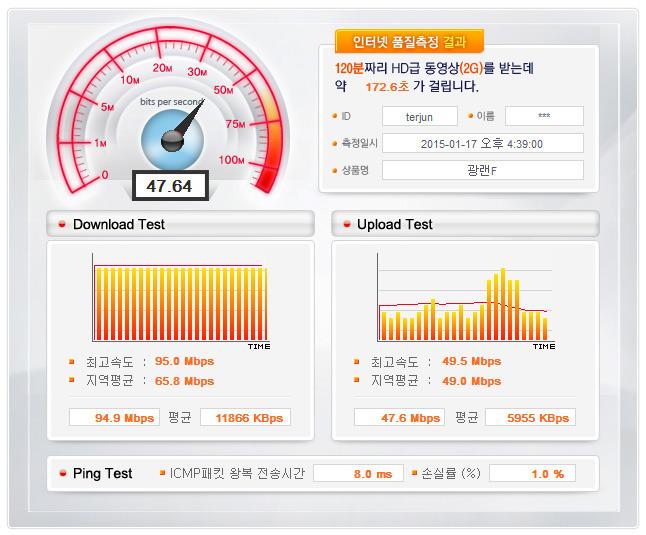Image resolution: width=646 pixels, height=535 pixels.
Task: Click the 100M mark on the gauge
Action: tap(232, 159)
